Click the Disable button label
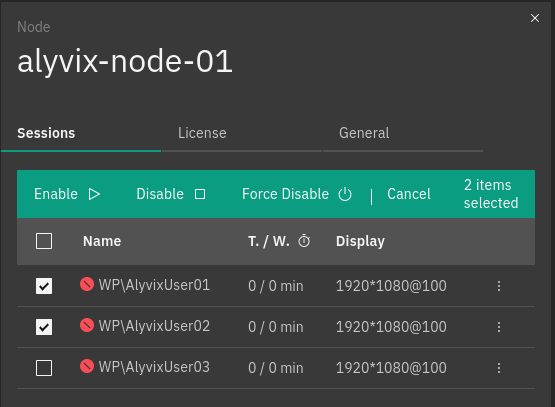Screen dimensions: 555x407 pyautogui.click(x=160, y=194)
